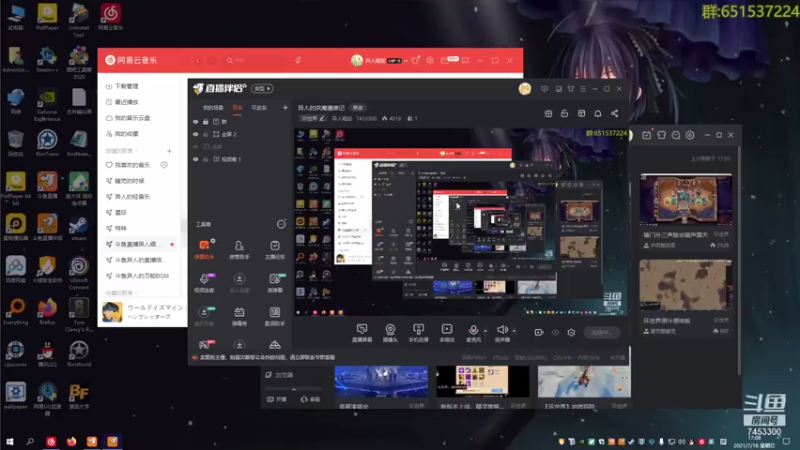Switch to 可改名 scene tab

click(x=259, y=108)
